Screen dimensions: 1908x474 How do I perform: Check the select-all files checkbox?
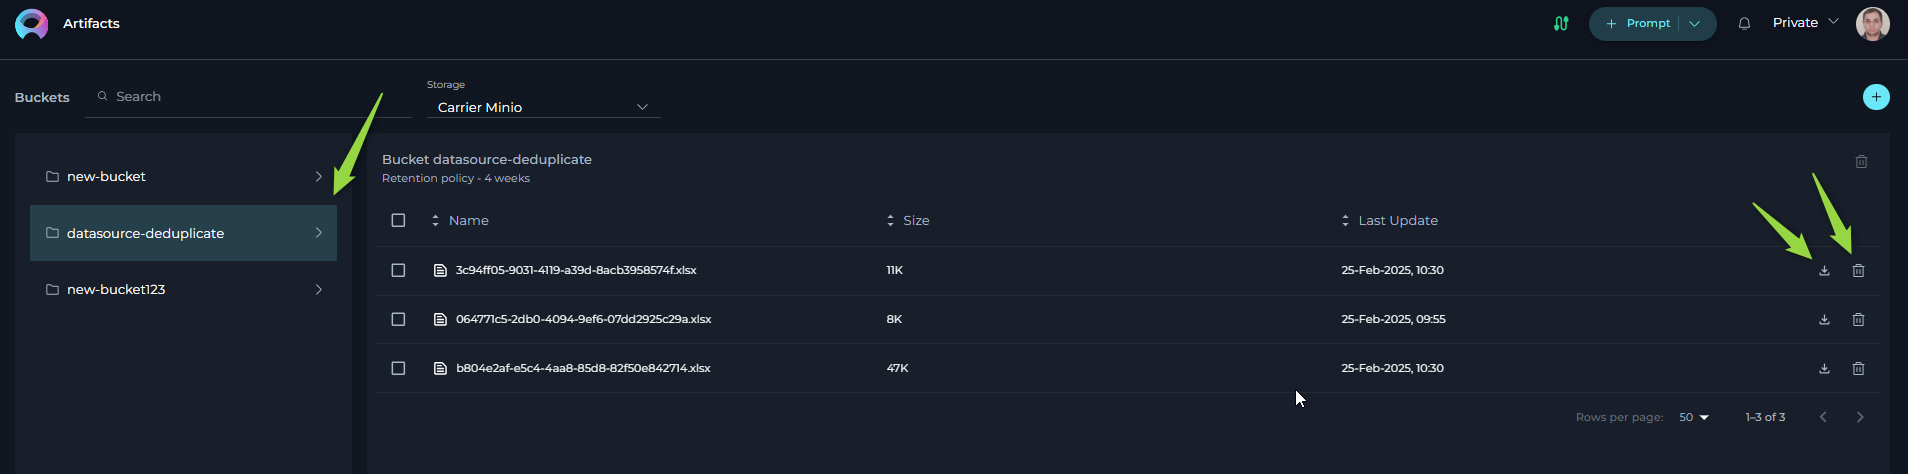398,220
